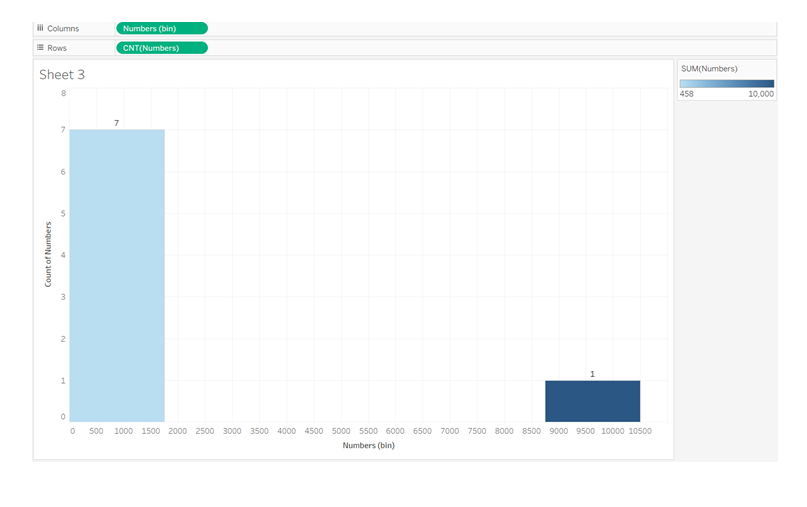
Task: Click the Rows shelf label
Action: (x=57, y=47)
